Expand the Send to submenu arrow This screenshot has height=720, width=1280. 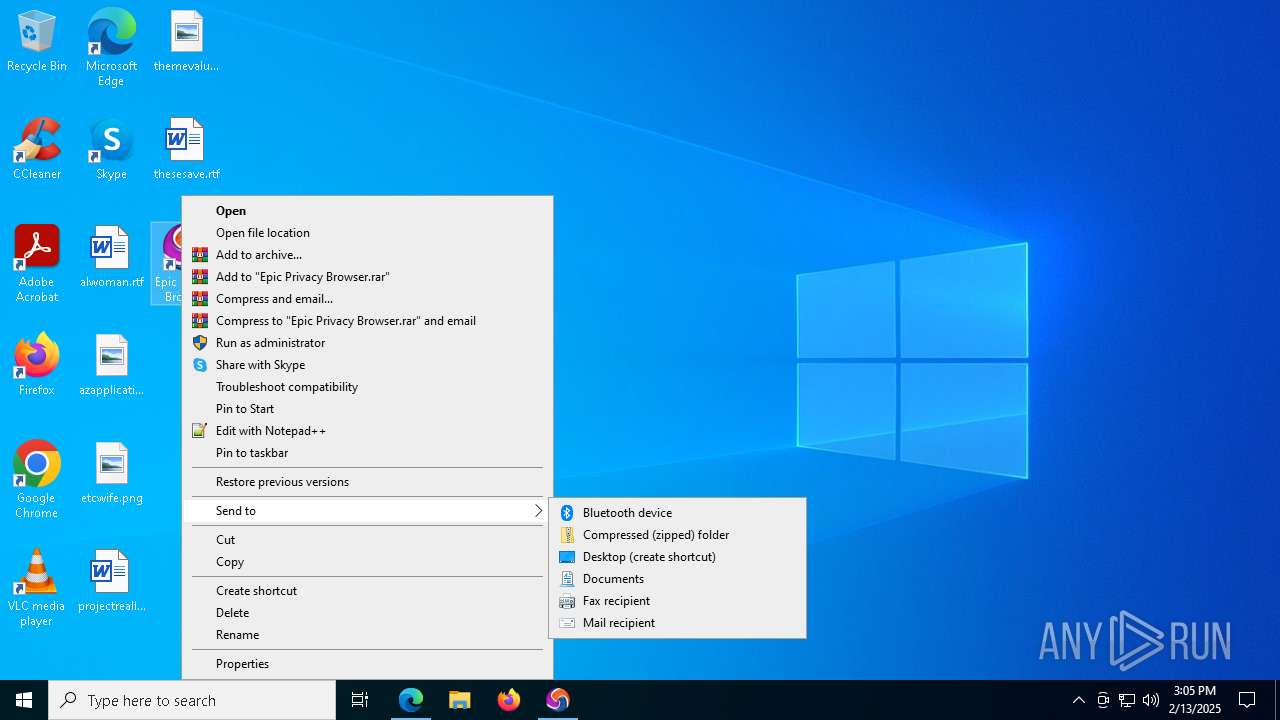[x=538, y=511]
